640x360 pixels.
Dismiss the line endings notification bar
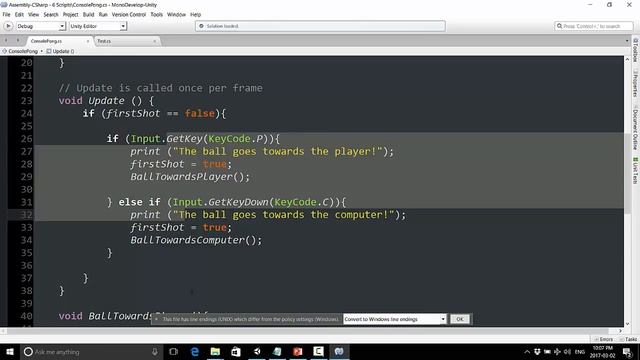[156, 319]
